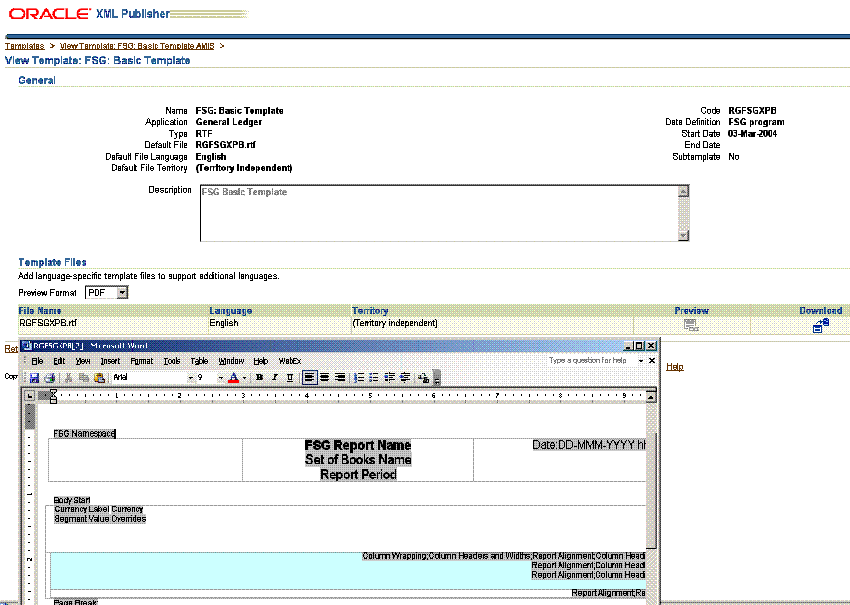The width and height of the screenshot is (850, 605).
Task: Click the Templates breadcrumb link
Action: coord(24,46)
